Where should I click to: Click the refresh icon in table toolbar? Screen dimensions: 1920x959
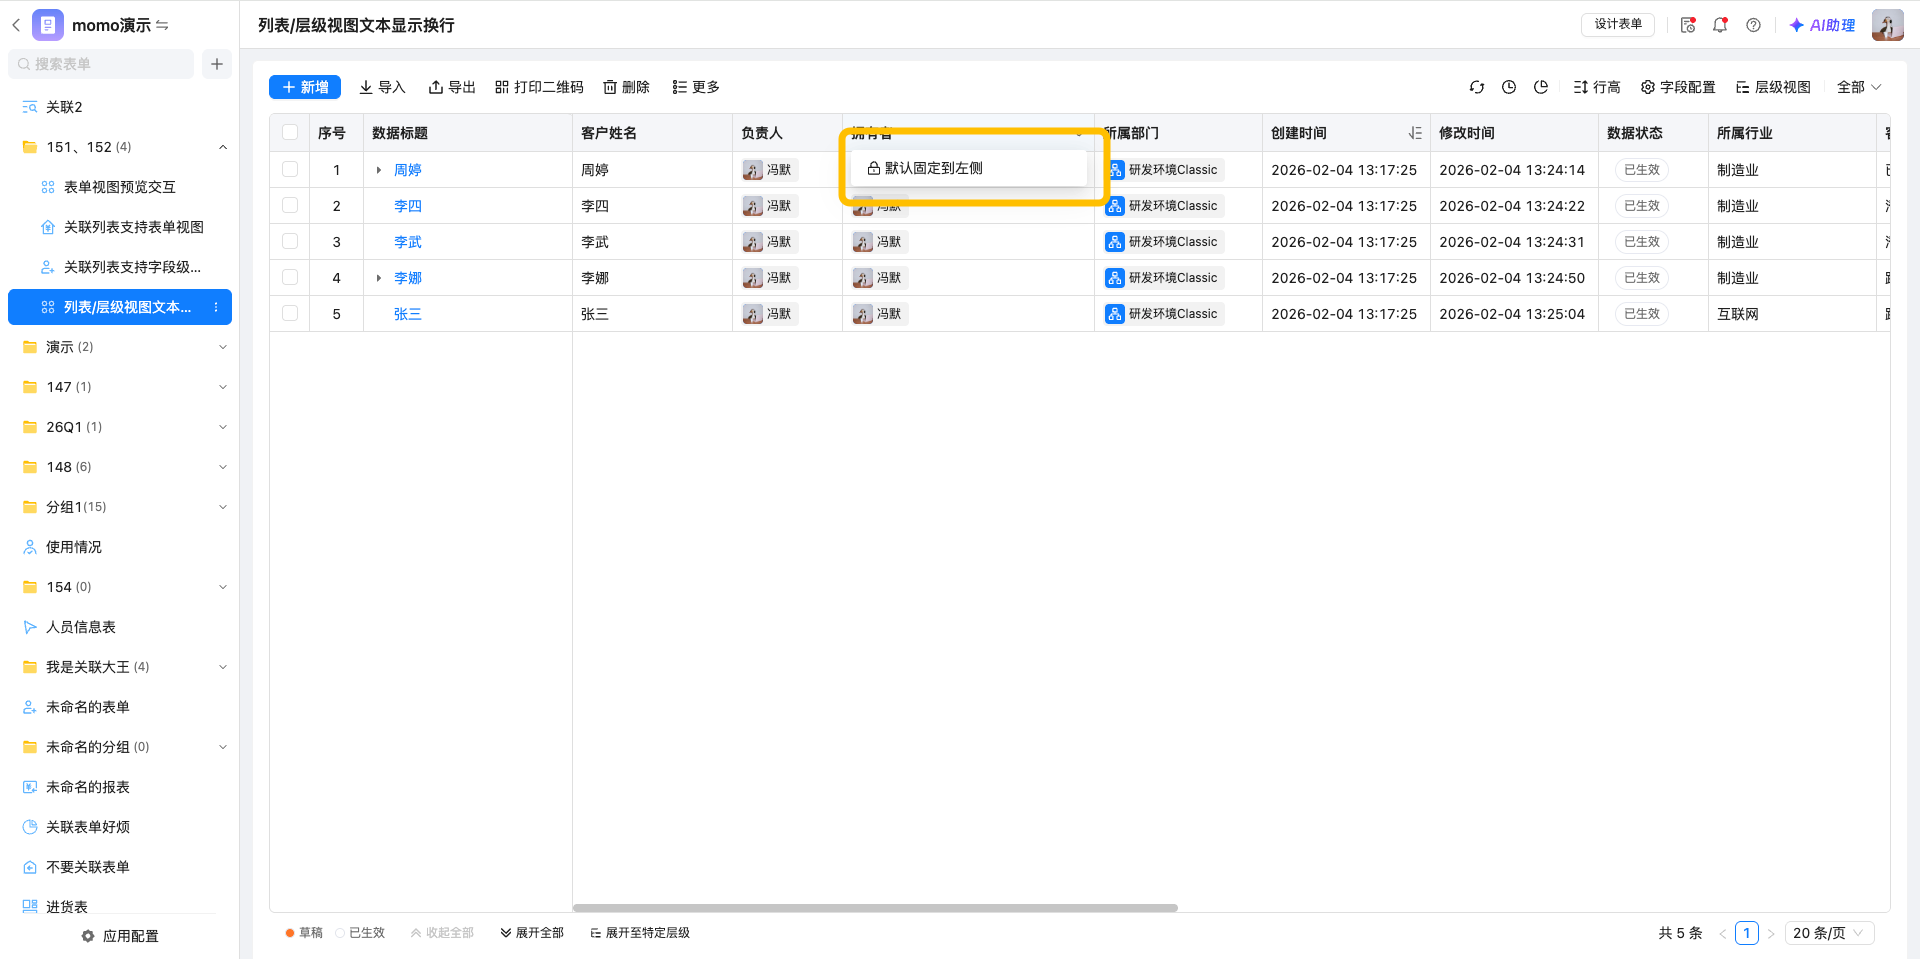pos(1477,87)
